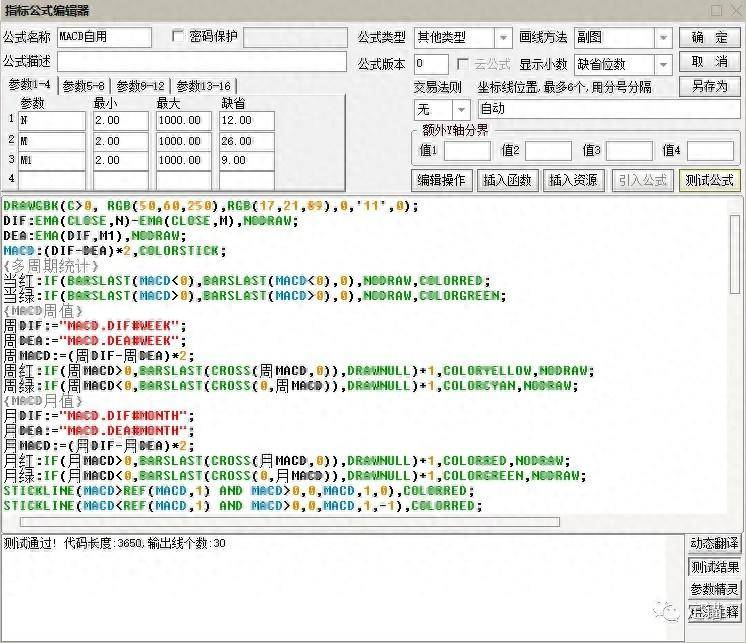Click the 坐标线位置 field showing 自动
Viewport: 746px width, 643px height.
click(x=609, y=109)
